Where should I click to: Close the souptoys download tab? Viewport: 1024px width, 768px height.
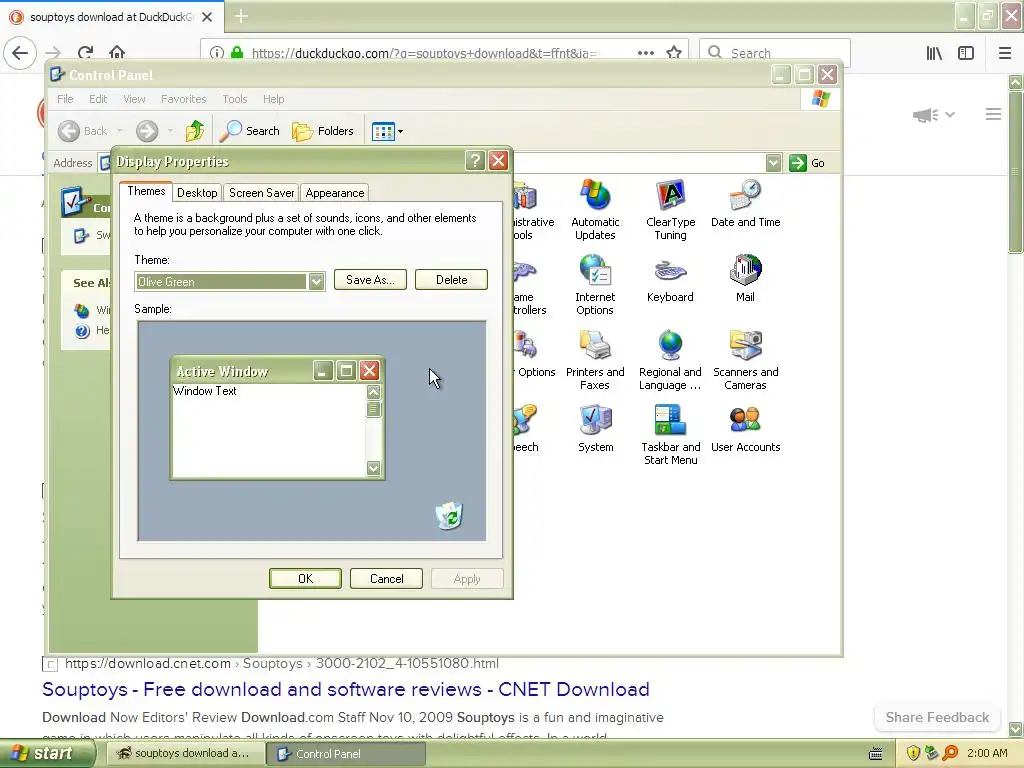tap(207, 17)
